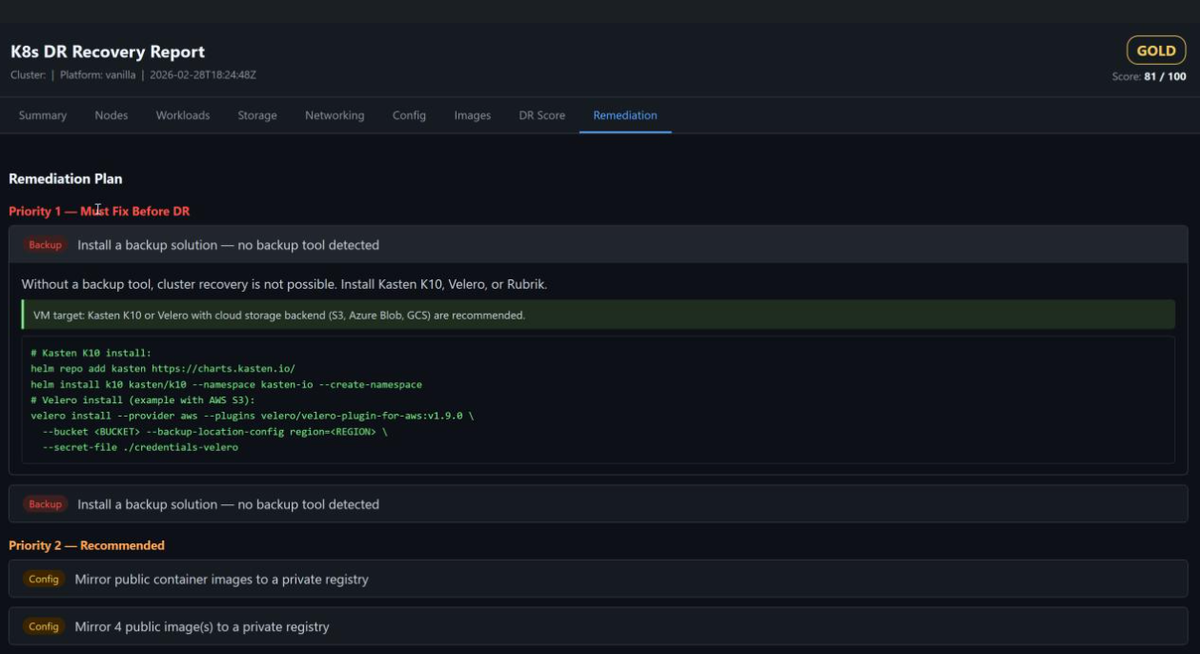Screen dimensions: 1200x654
Task: Open the Images tab
Action: 472,115
